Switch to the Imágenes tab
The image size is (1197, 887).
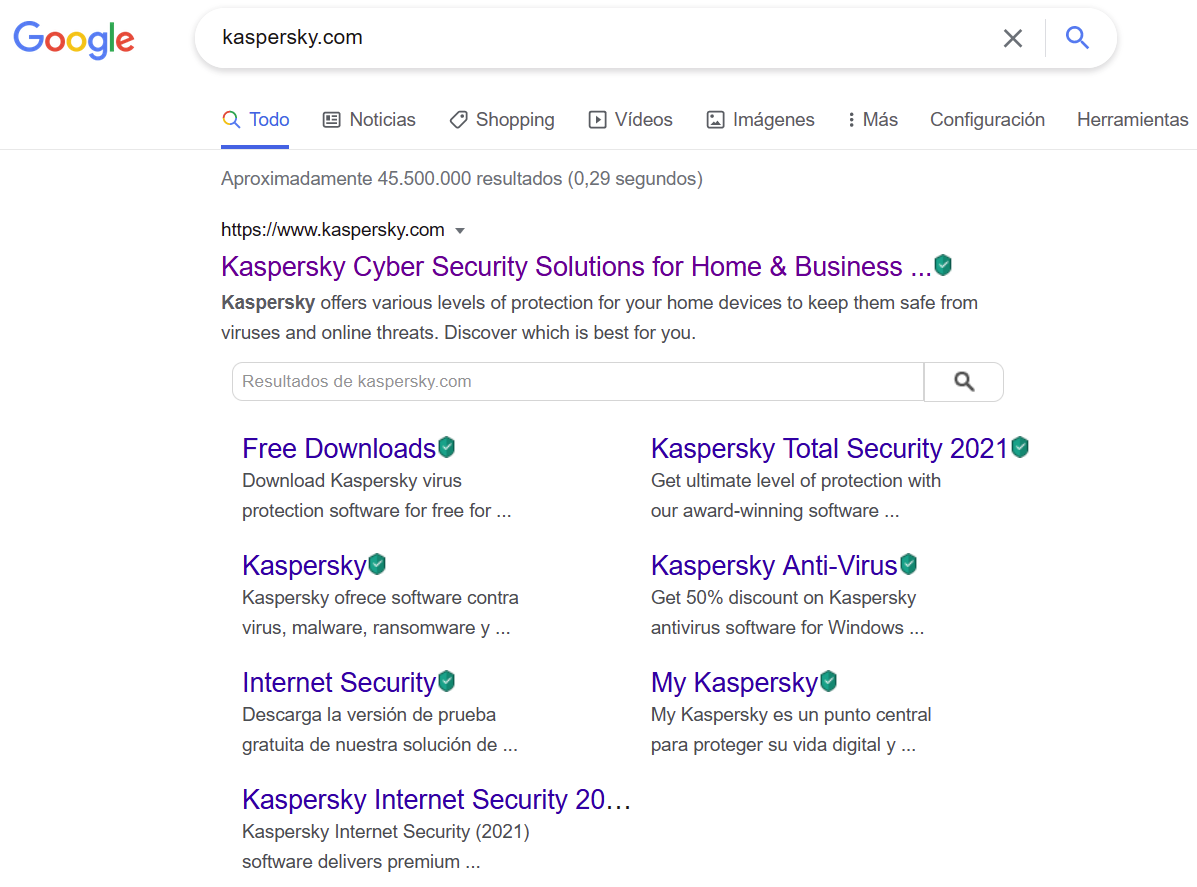click(760, 120)
